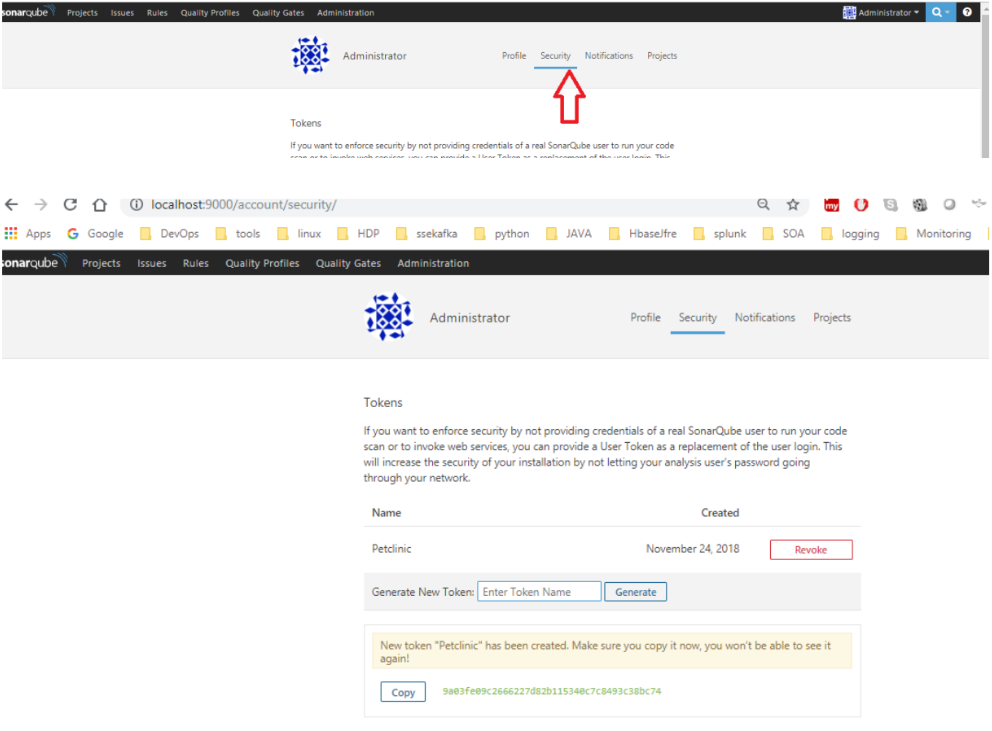Open the DevOps bookmark folder
992x731 pixels.
170,234
